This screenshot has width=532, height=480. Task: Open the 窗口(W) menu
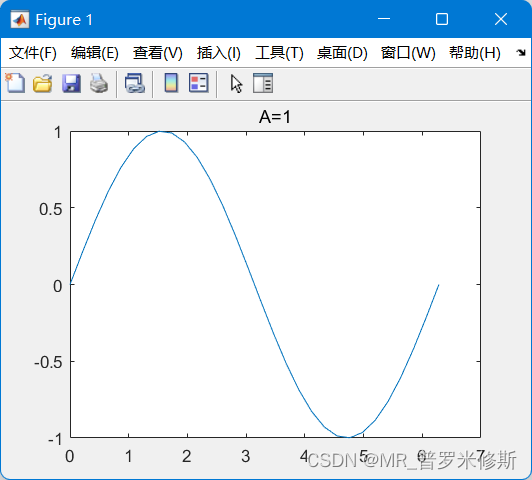pyautogui.click(x=408, y=53)
